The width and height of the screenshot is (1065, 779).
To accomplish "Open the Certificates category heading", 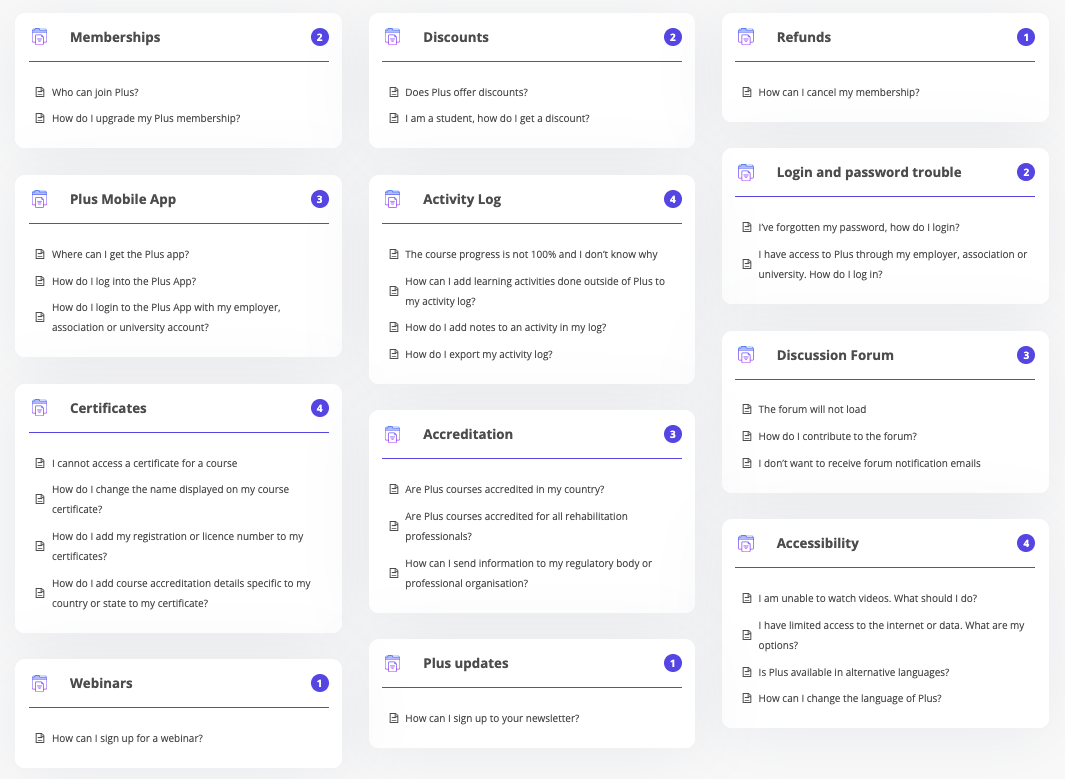I will (x=108, y=408).
